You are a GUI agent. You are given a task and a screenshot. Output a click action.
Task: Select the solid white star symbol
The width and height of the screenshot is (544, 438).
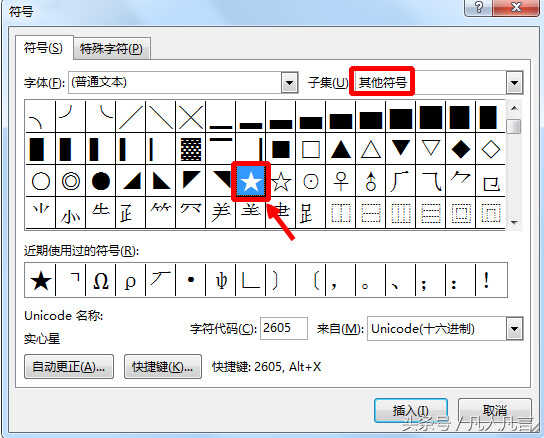251,181
